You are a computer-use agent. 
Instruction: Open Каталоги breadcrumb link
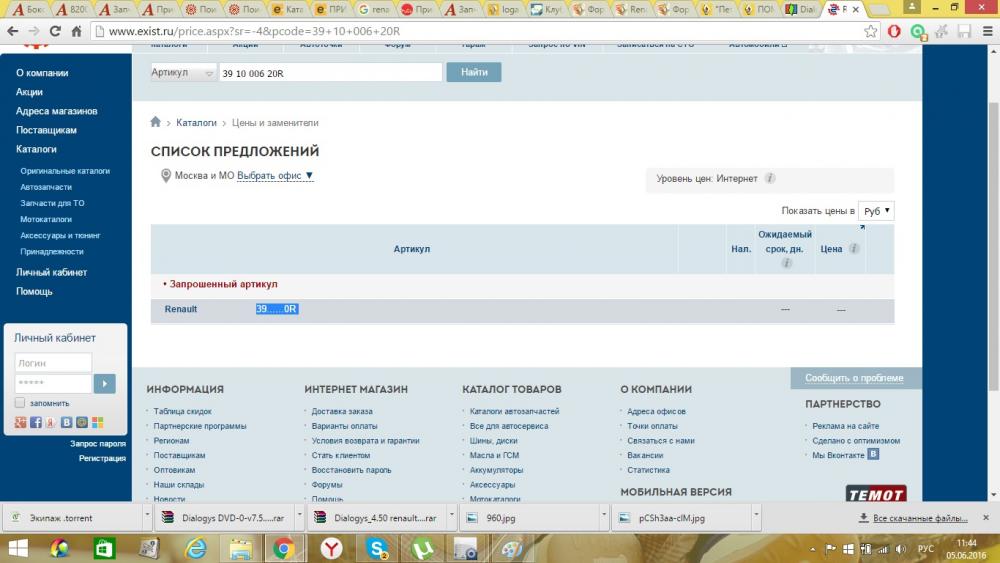[x=196, y=122]
